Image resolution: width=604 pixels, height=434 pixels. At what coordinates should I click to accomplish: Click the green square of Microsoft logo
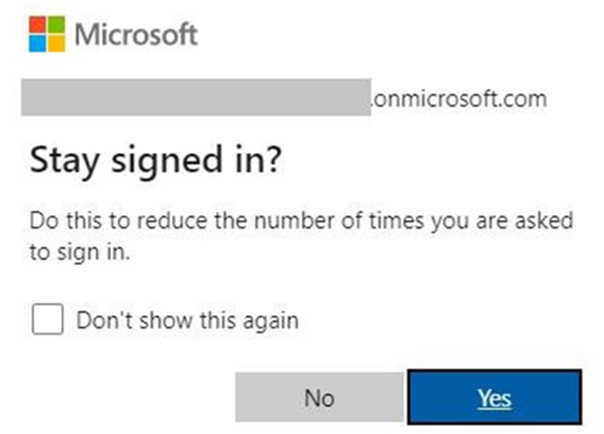point(55,25)
